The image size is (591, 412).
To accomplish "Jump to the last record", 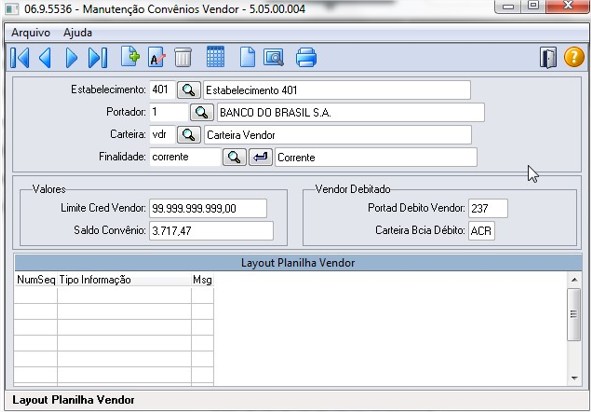I will pos(98,58).
